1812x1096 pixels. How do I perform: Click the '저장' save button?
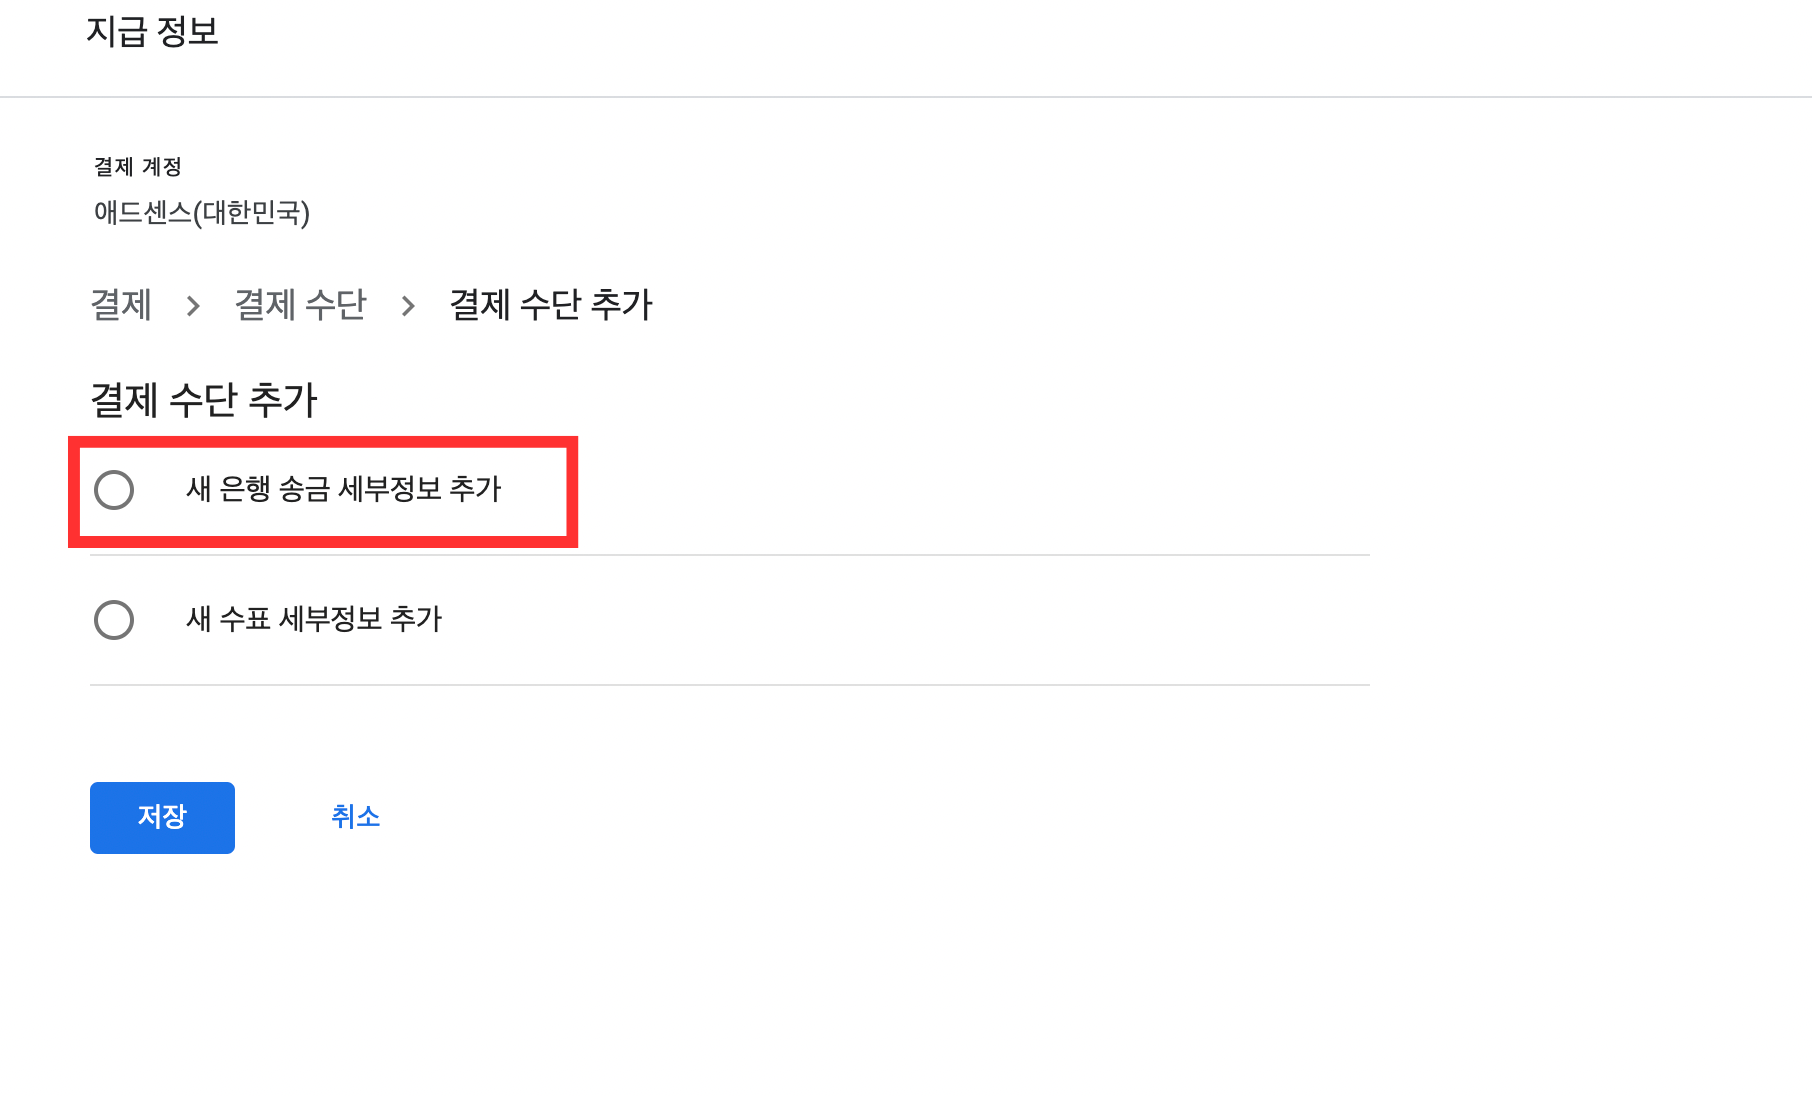tap(162, 817)
